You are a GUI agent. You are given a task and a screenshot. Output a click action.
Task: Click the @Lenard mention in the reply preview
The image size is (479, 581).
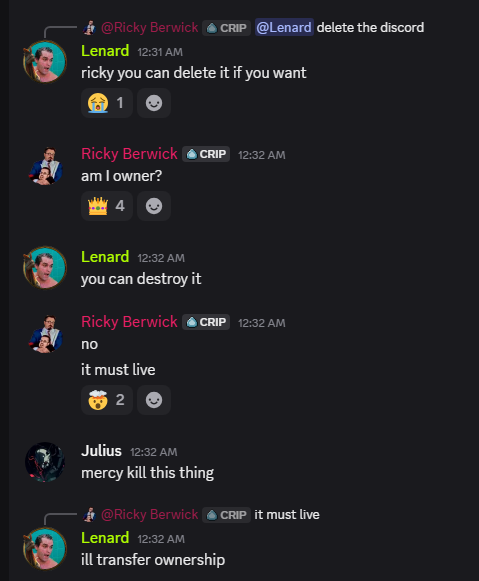tap(284, 27)
